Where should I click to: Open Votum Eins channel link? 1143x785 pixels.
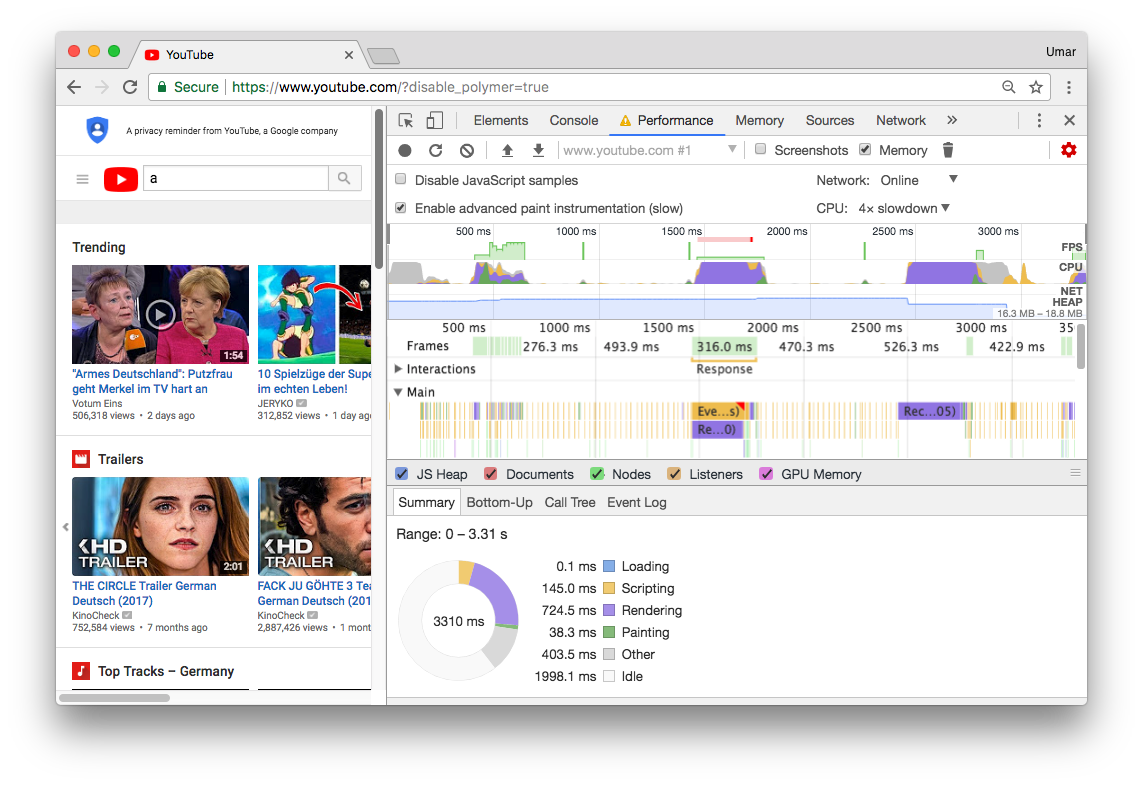coord(97,403)
